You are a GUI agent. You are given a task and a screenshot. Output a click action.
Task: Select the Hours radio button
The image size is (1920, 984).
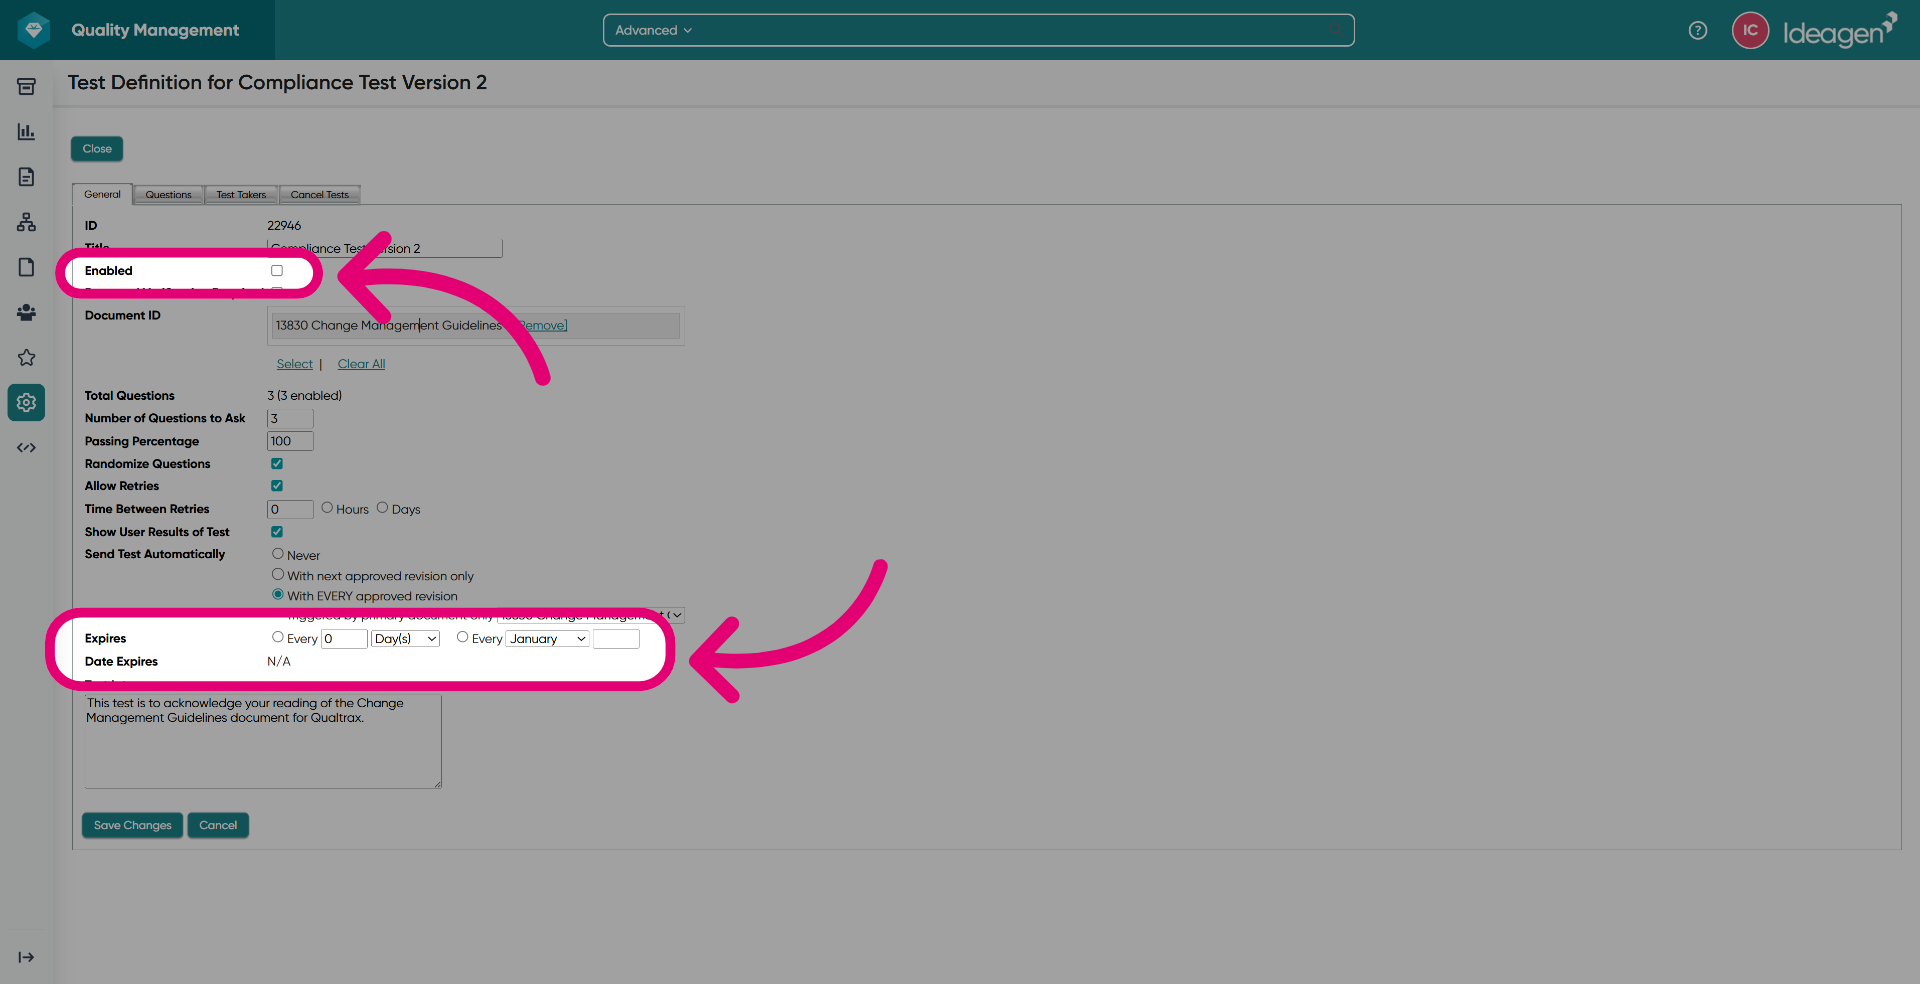[327, 508]
